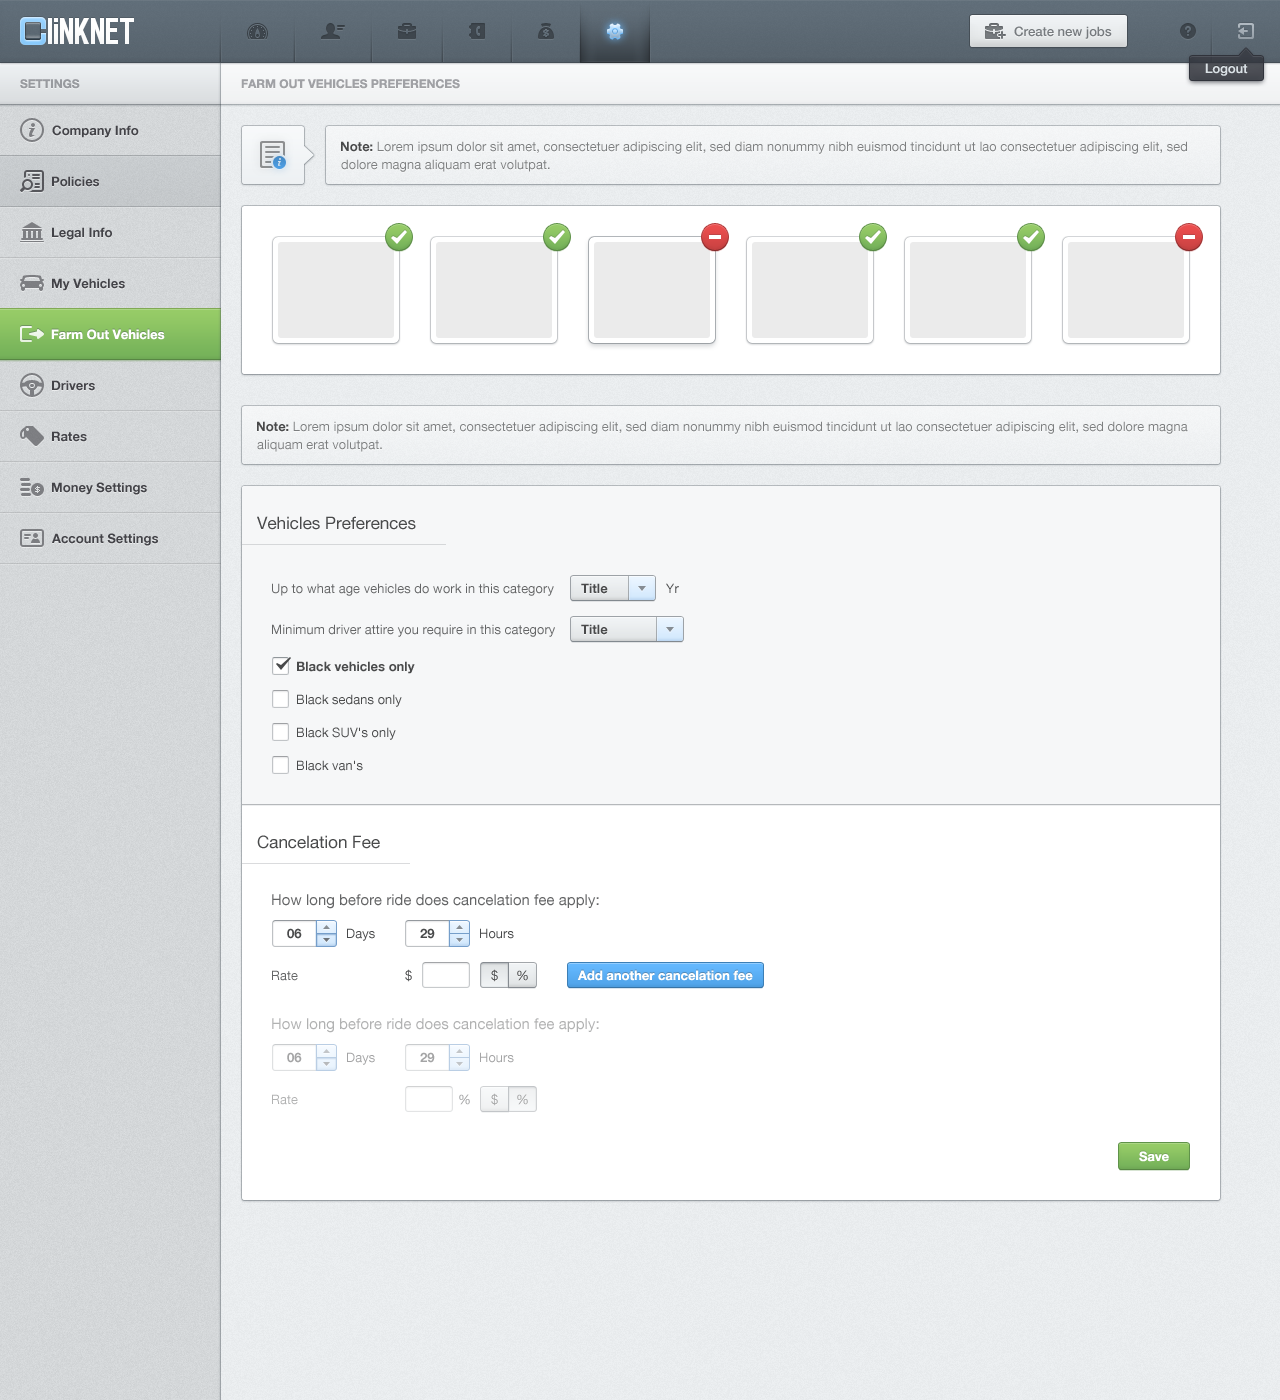The height and width of the screenshot is (1400, 1280).
Task: Check Black sedans only
Action: point(281,699)
